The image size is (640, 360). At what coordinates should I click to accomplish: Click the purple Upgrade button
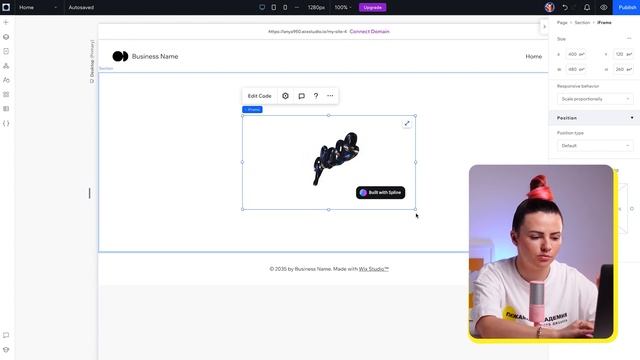click(x=373, y=7)
